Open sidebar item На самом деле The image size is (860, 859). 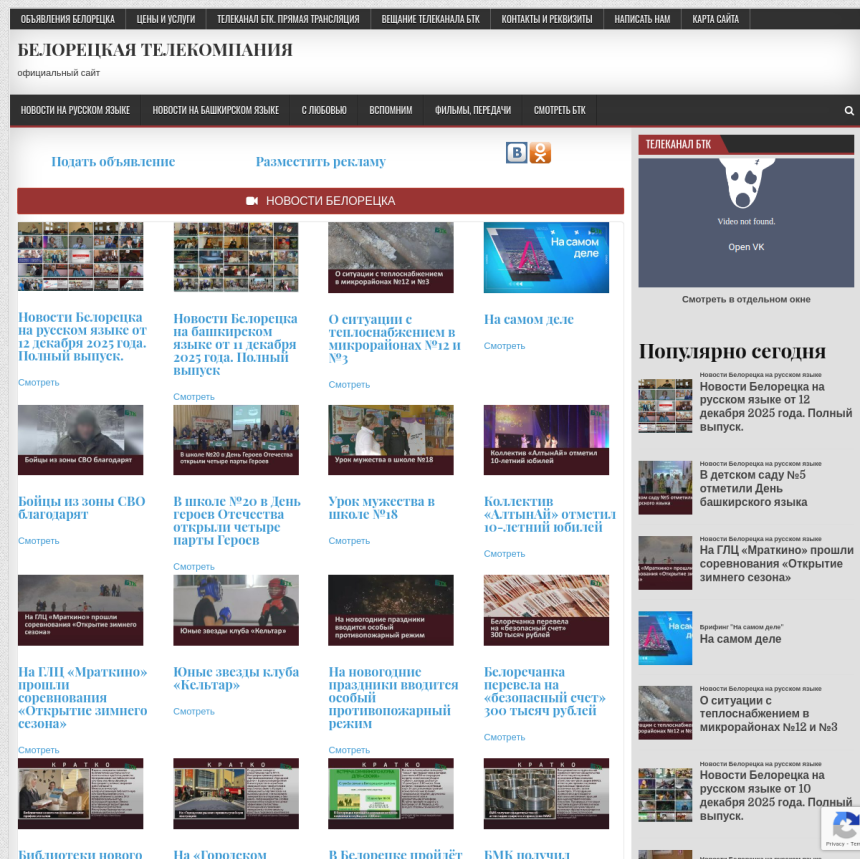(x=740, y=639)
